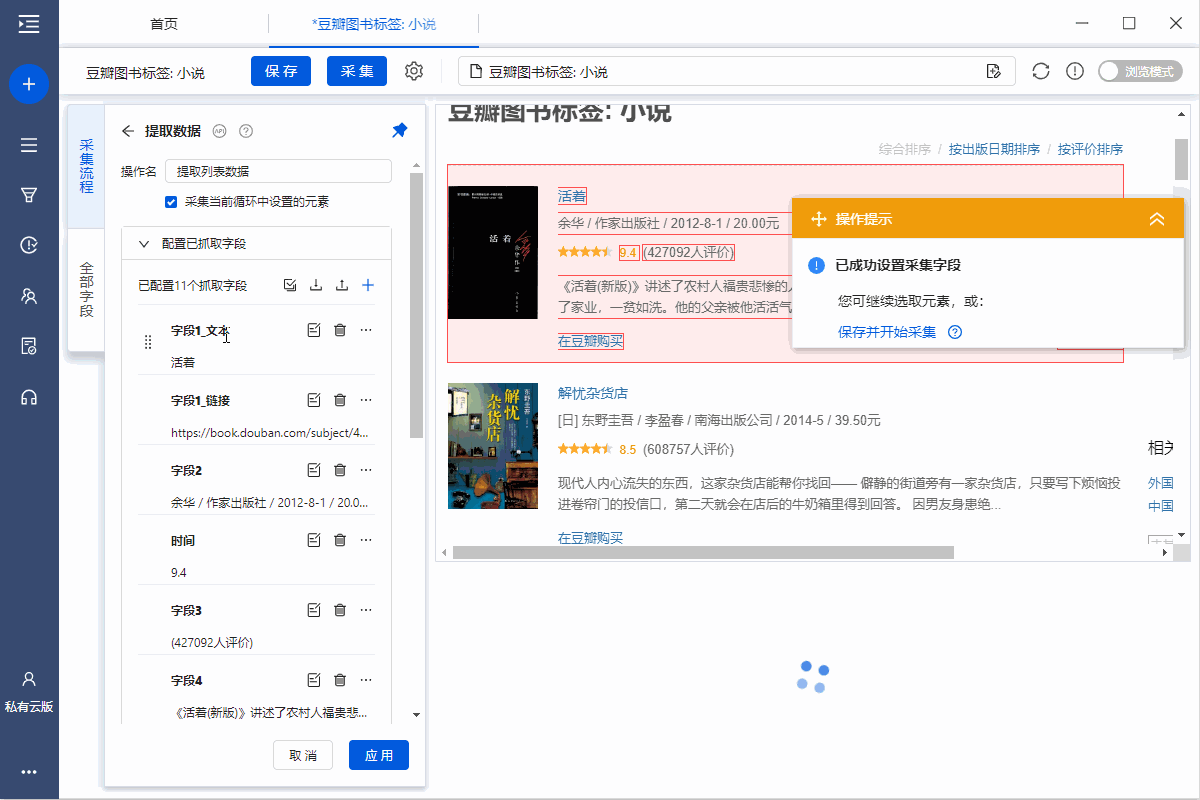Open task settings gear icon
The image size is (1200, 800).
(414, 71)
